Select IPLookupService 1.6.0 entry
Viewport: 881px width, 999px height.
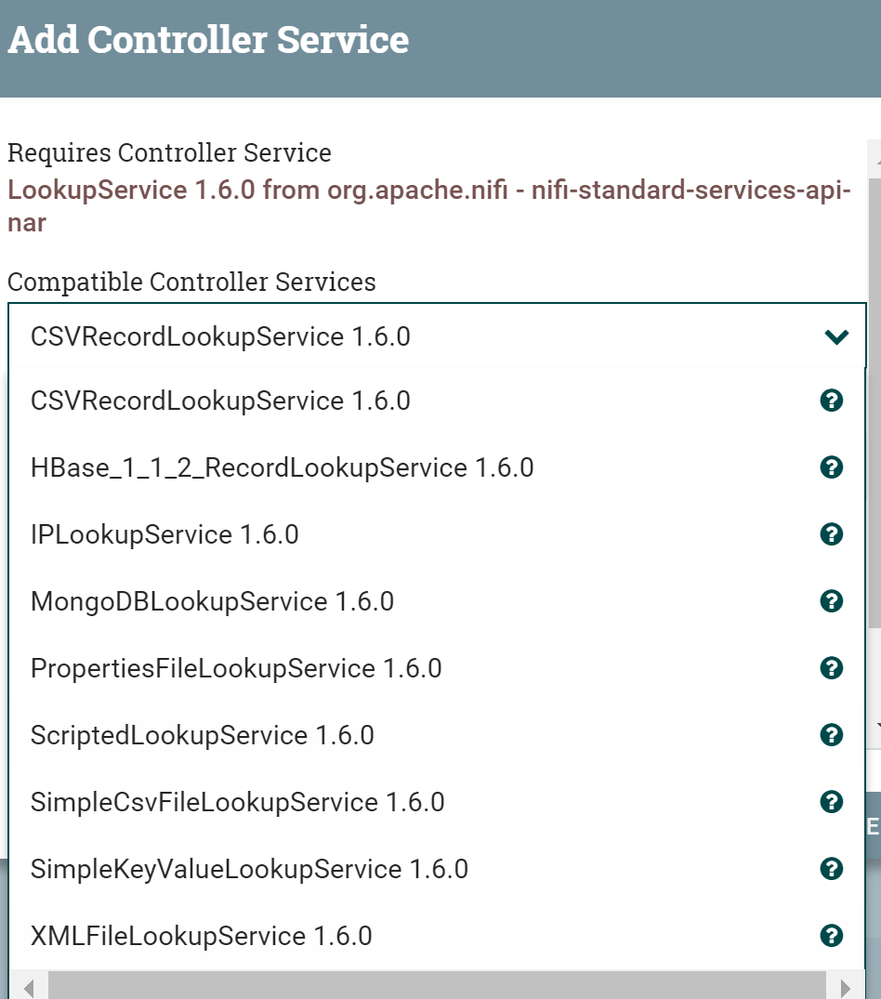coord(165,534)
